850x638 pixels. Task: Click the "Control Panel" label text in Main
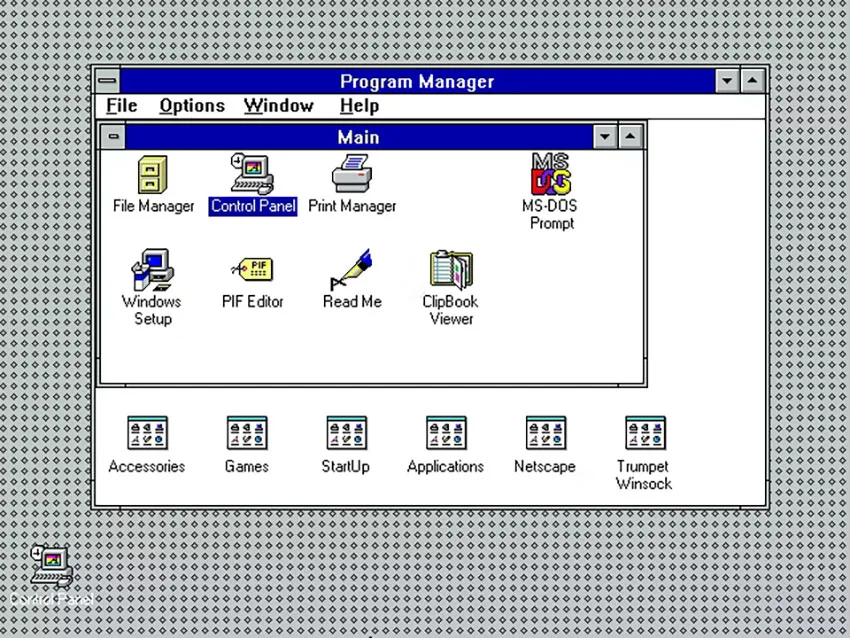pyautogui.click(x=253, y=206)
